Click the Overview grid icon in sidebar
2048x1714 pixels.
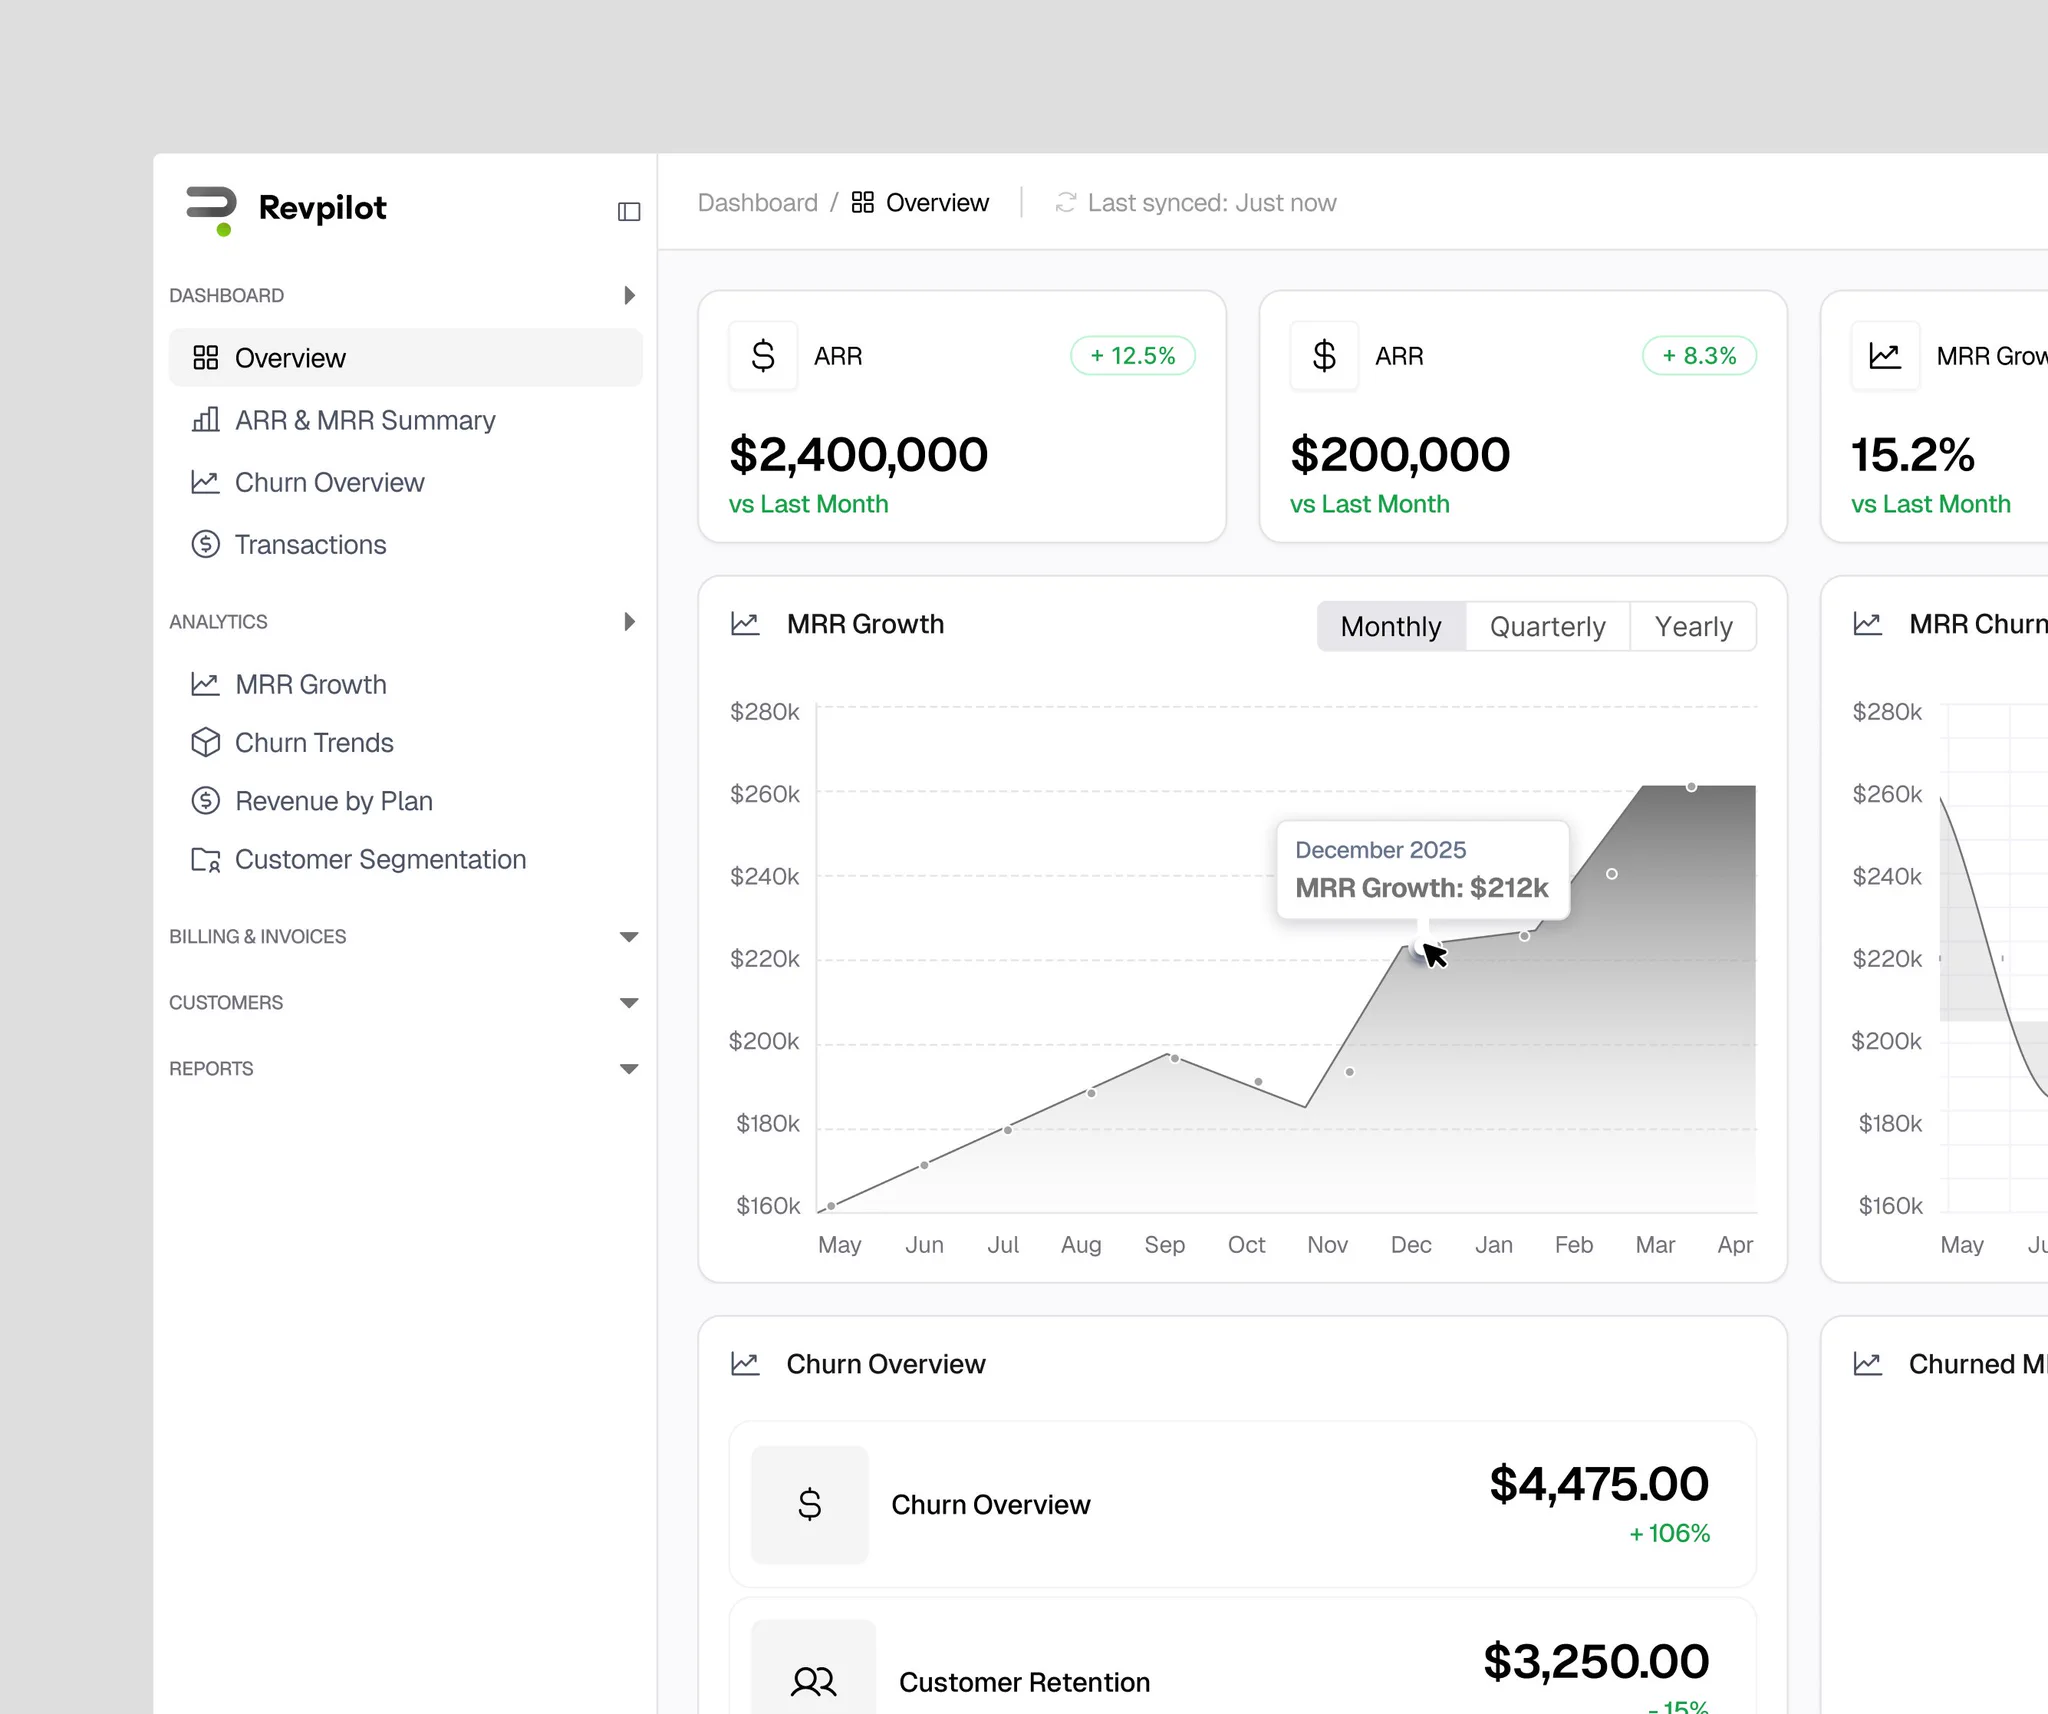point(205,358)
